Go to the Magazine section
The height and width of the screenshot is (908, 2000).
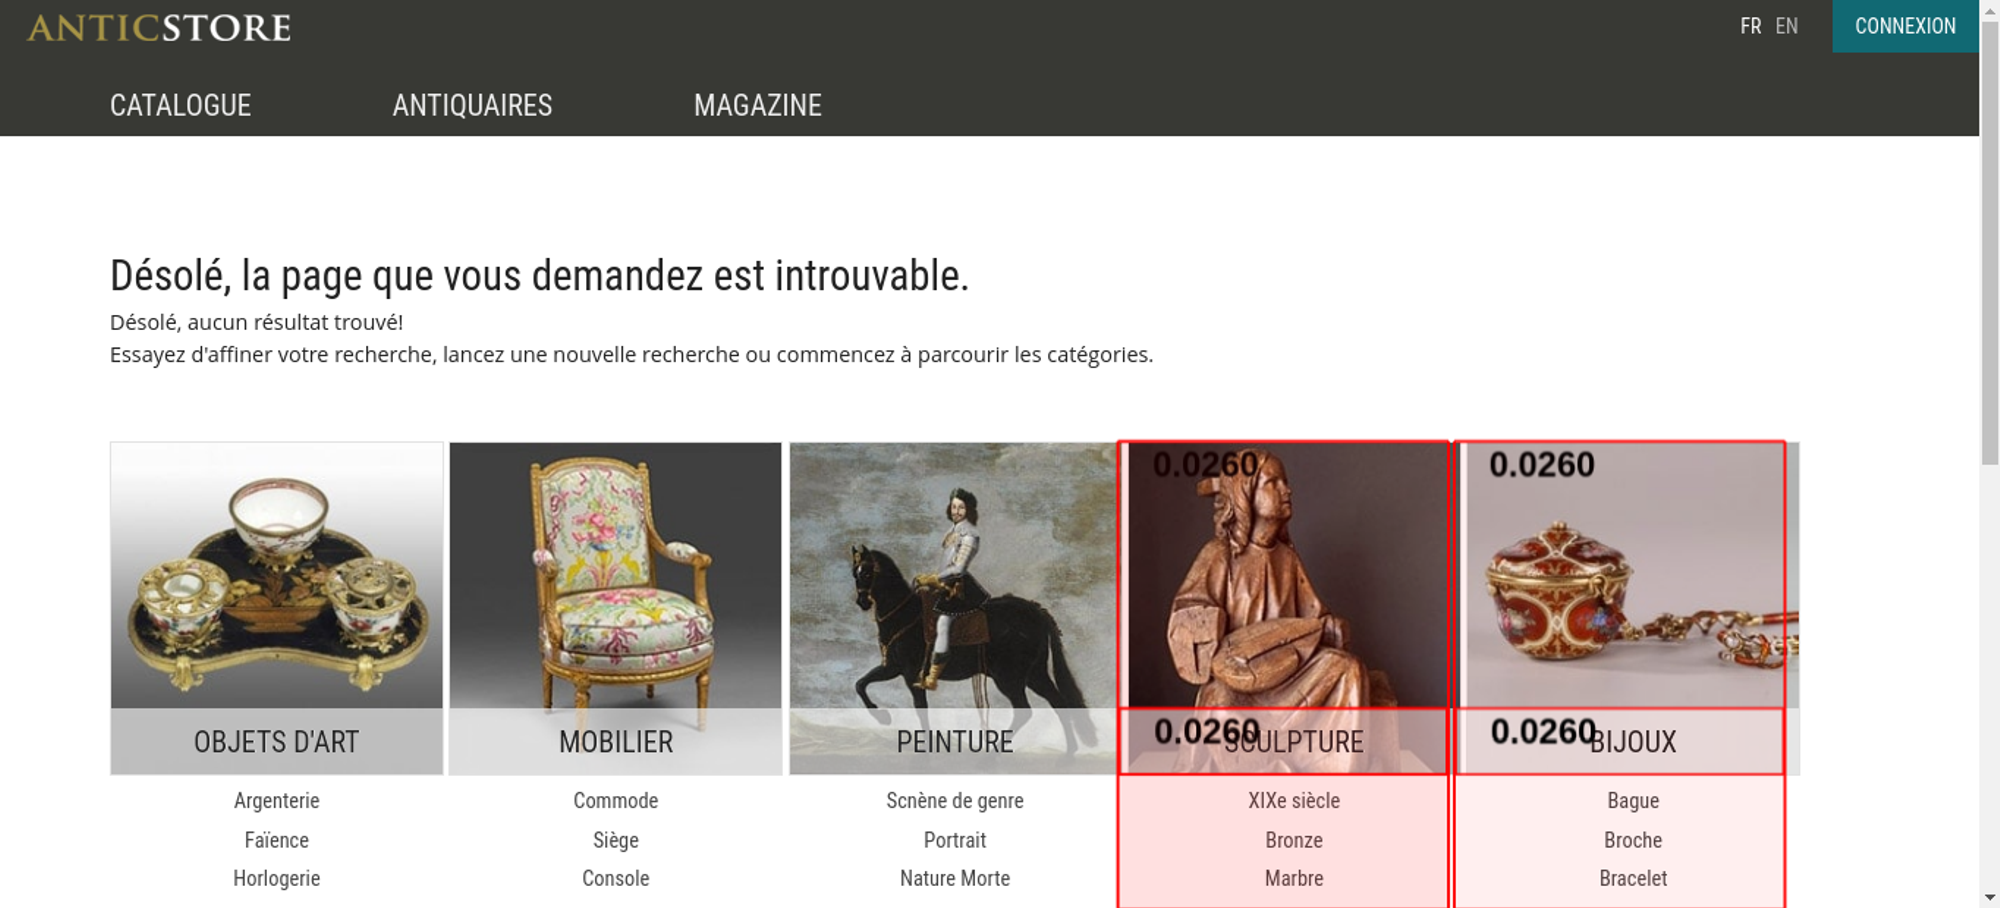(x=758, y=105)
